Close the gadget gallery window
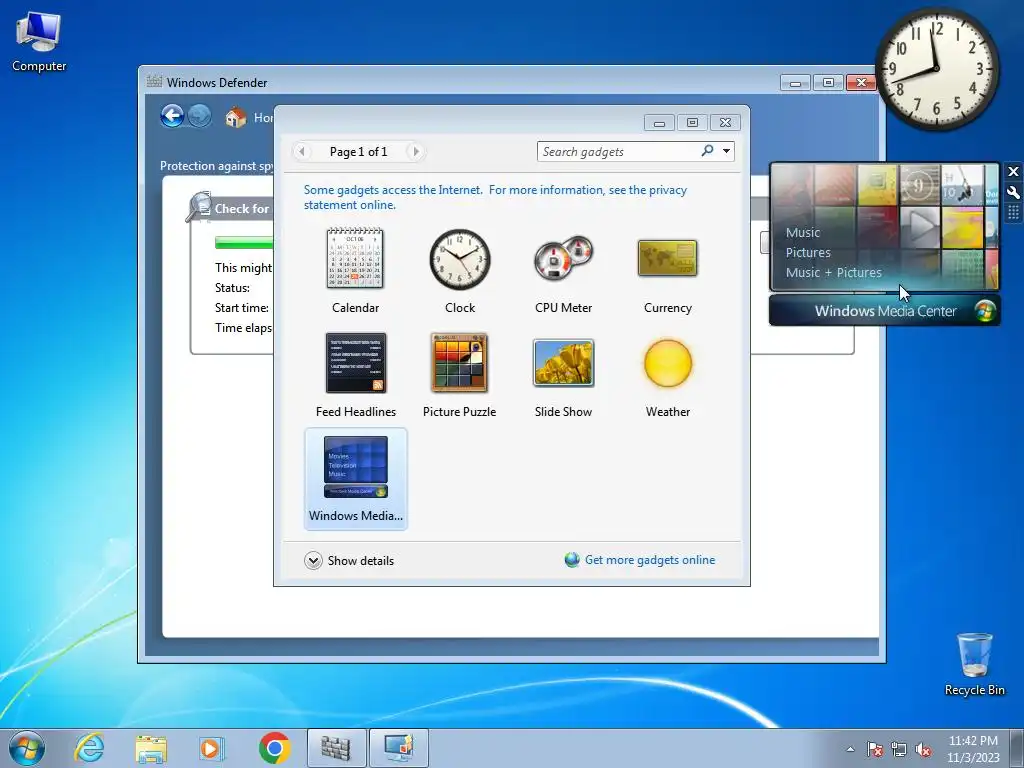This screenshot has height=768, width=1024. [725, 123]
